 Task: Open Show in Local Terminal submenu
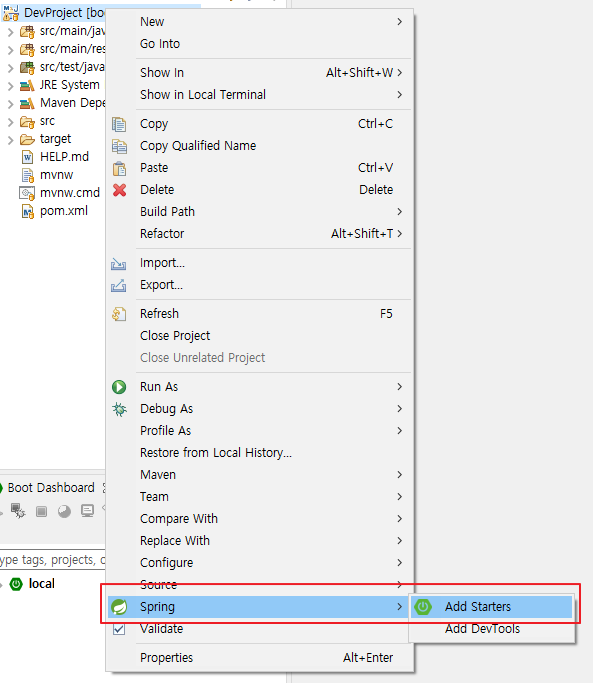(260, 95)
